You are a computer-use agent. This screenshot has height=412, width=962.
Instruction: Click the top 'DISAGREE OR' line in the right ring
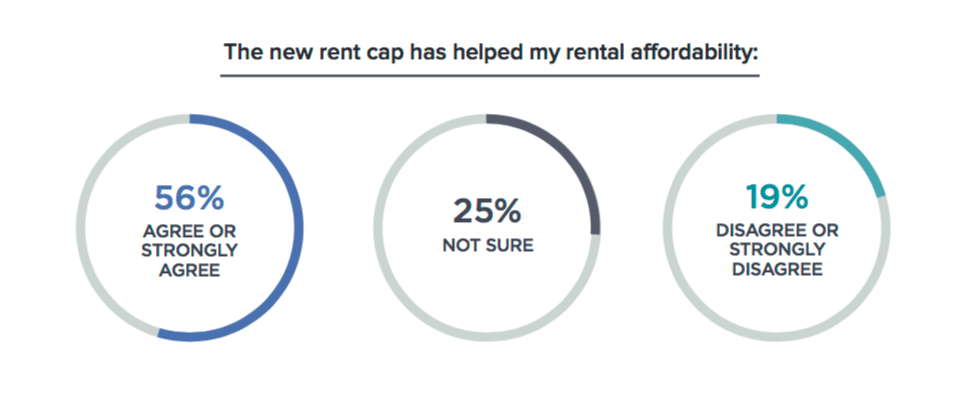coord(777,231)
